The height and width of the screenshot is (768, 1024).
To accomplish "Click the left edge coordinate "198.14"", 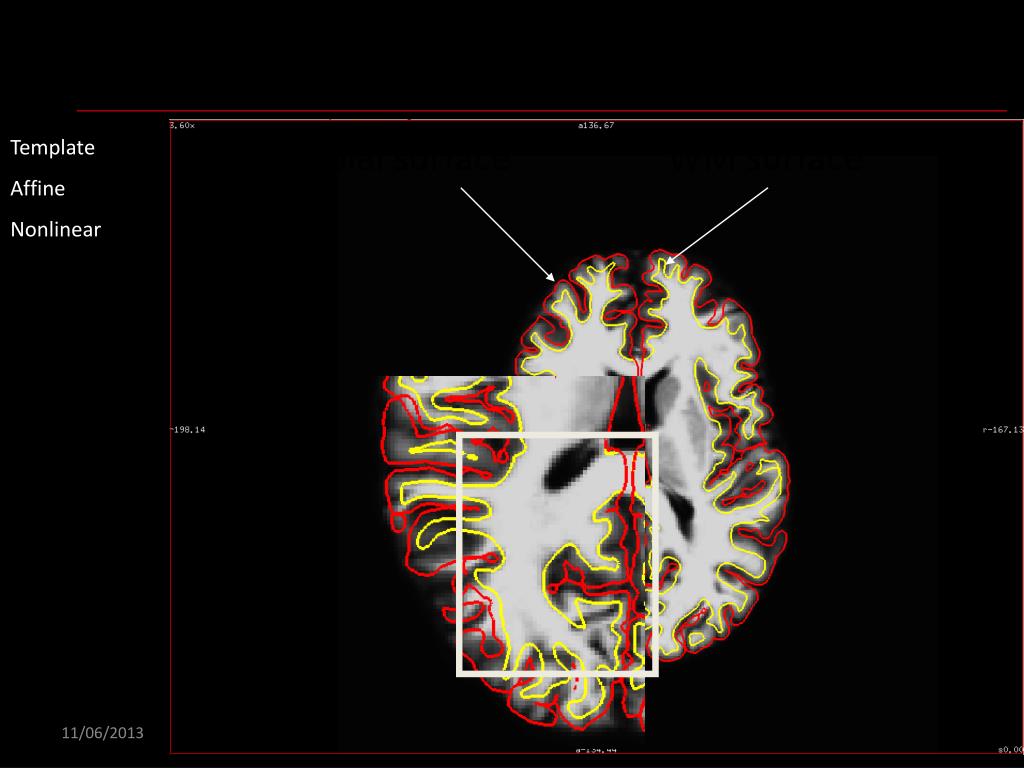I will [188, 430].
